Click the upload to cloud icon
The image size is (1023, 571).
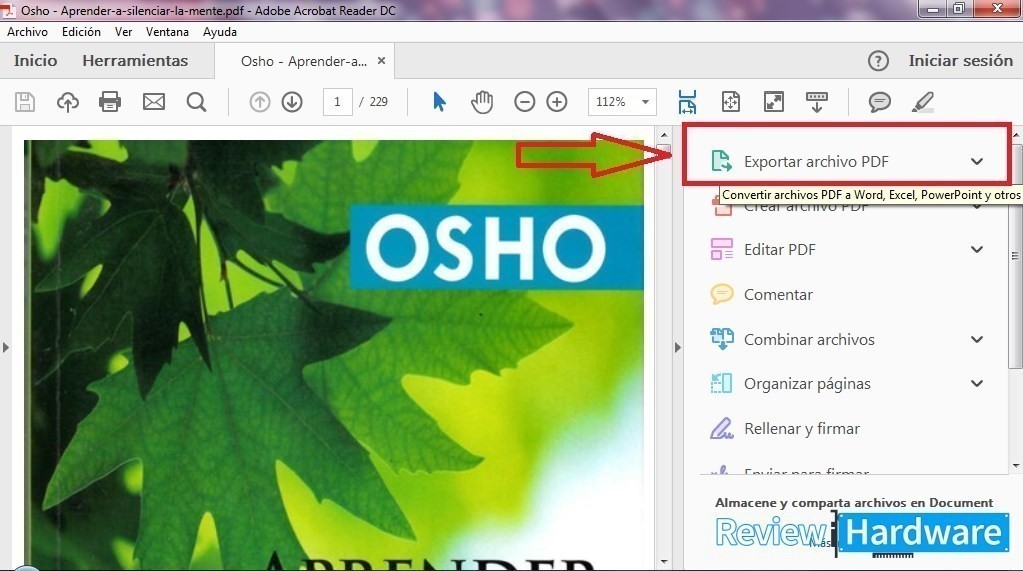click(x=68, y=102)
